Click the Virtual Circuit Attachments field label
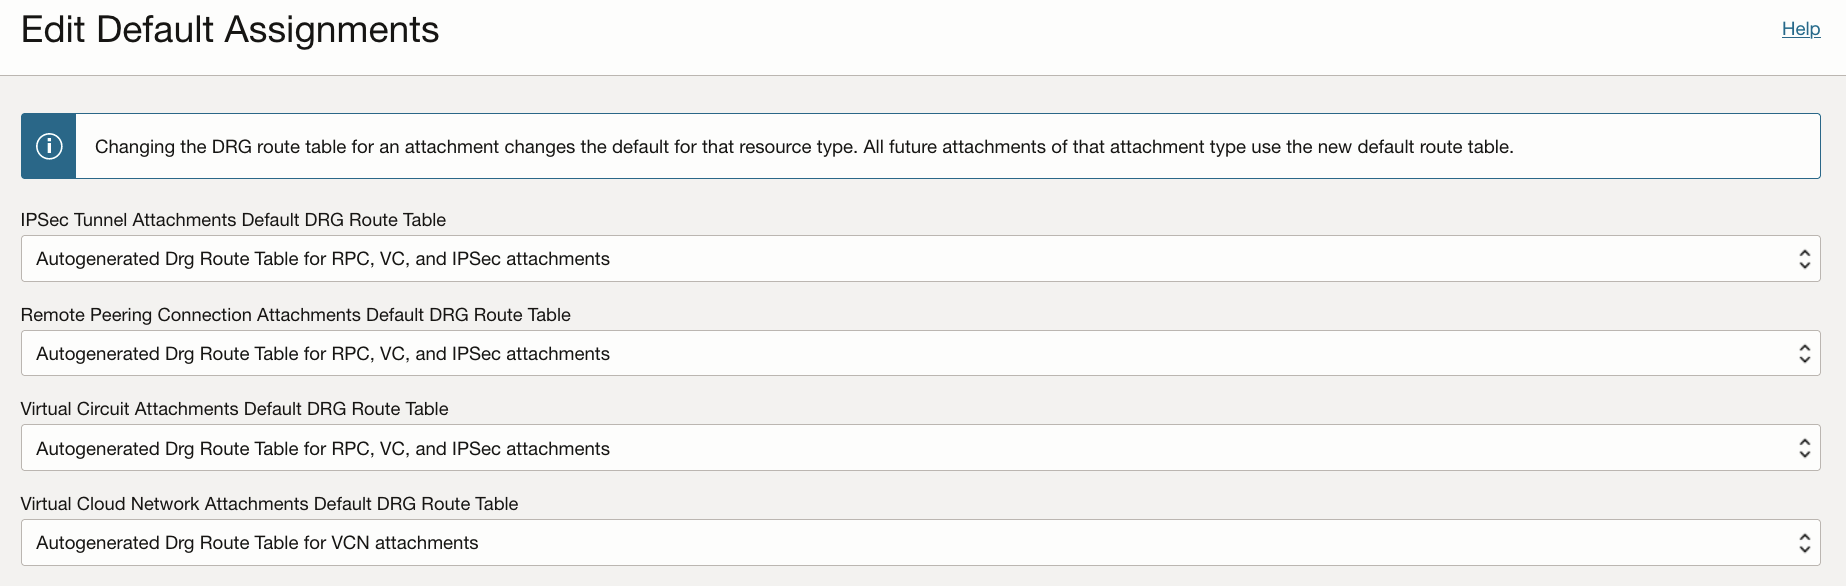 (235, 408)
